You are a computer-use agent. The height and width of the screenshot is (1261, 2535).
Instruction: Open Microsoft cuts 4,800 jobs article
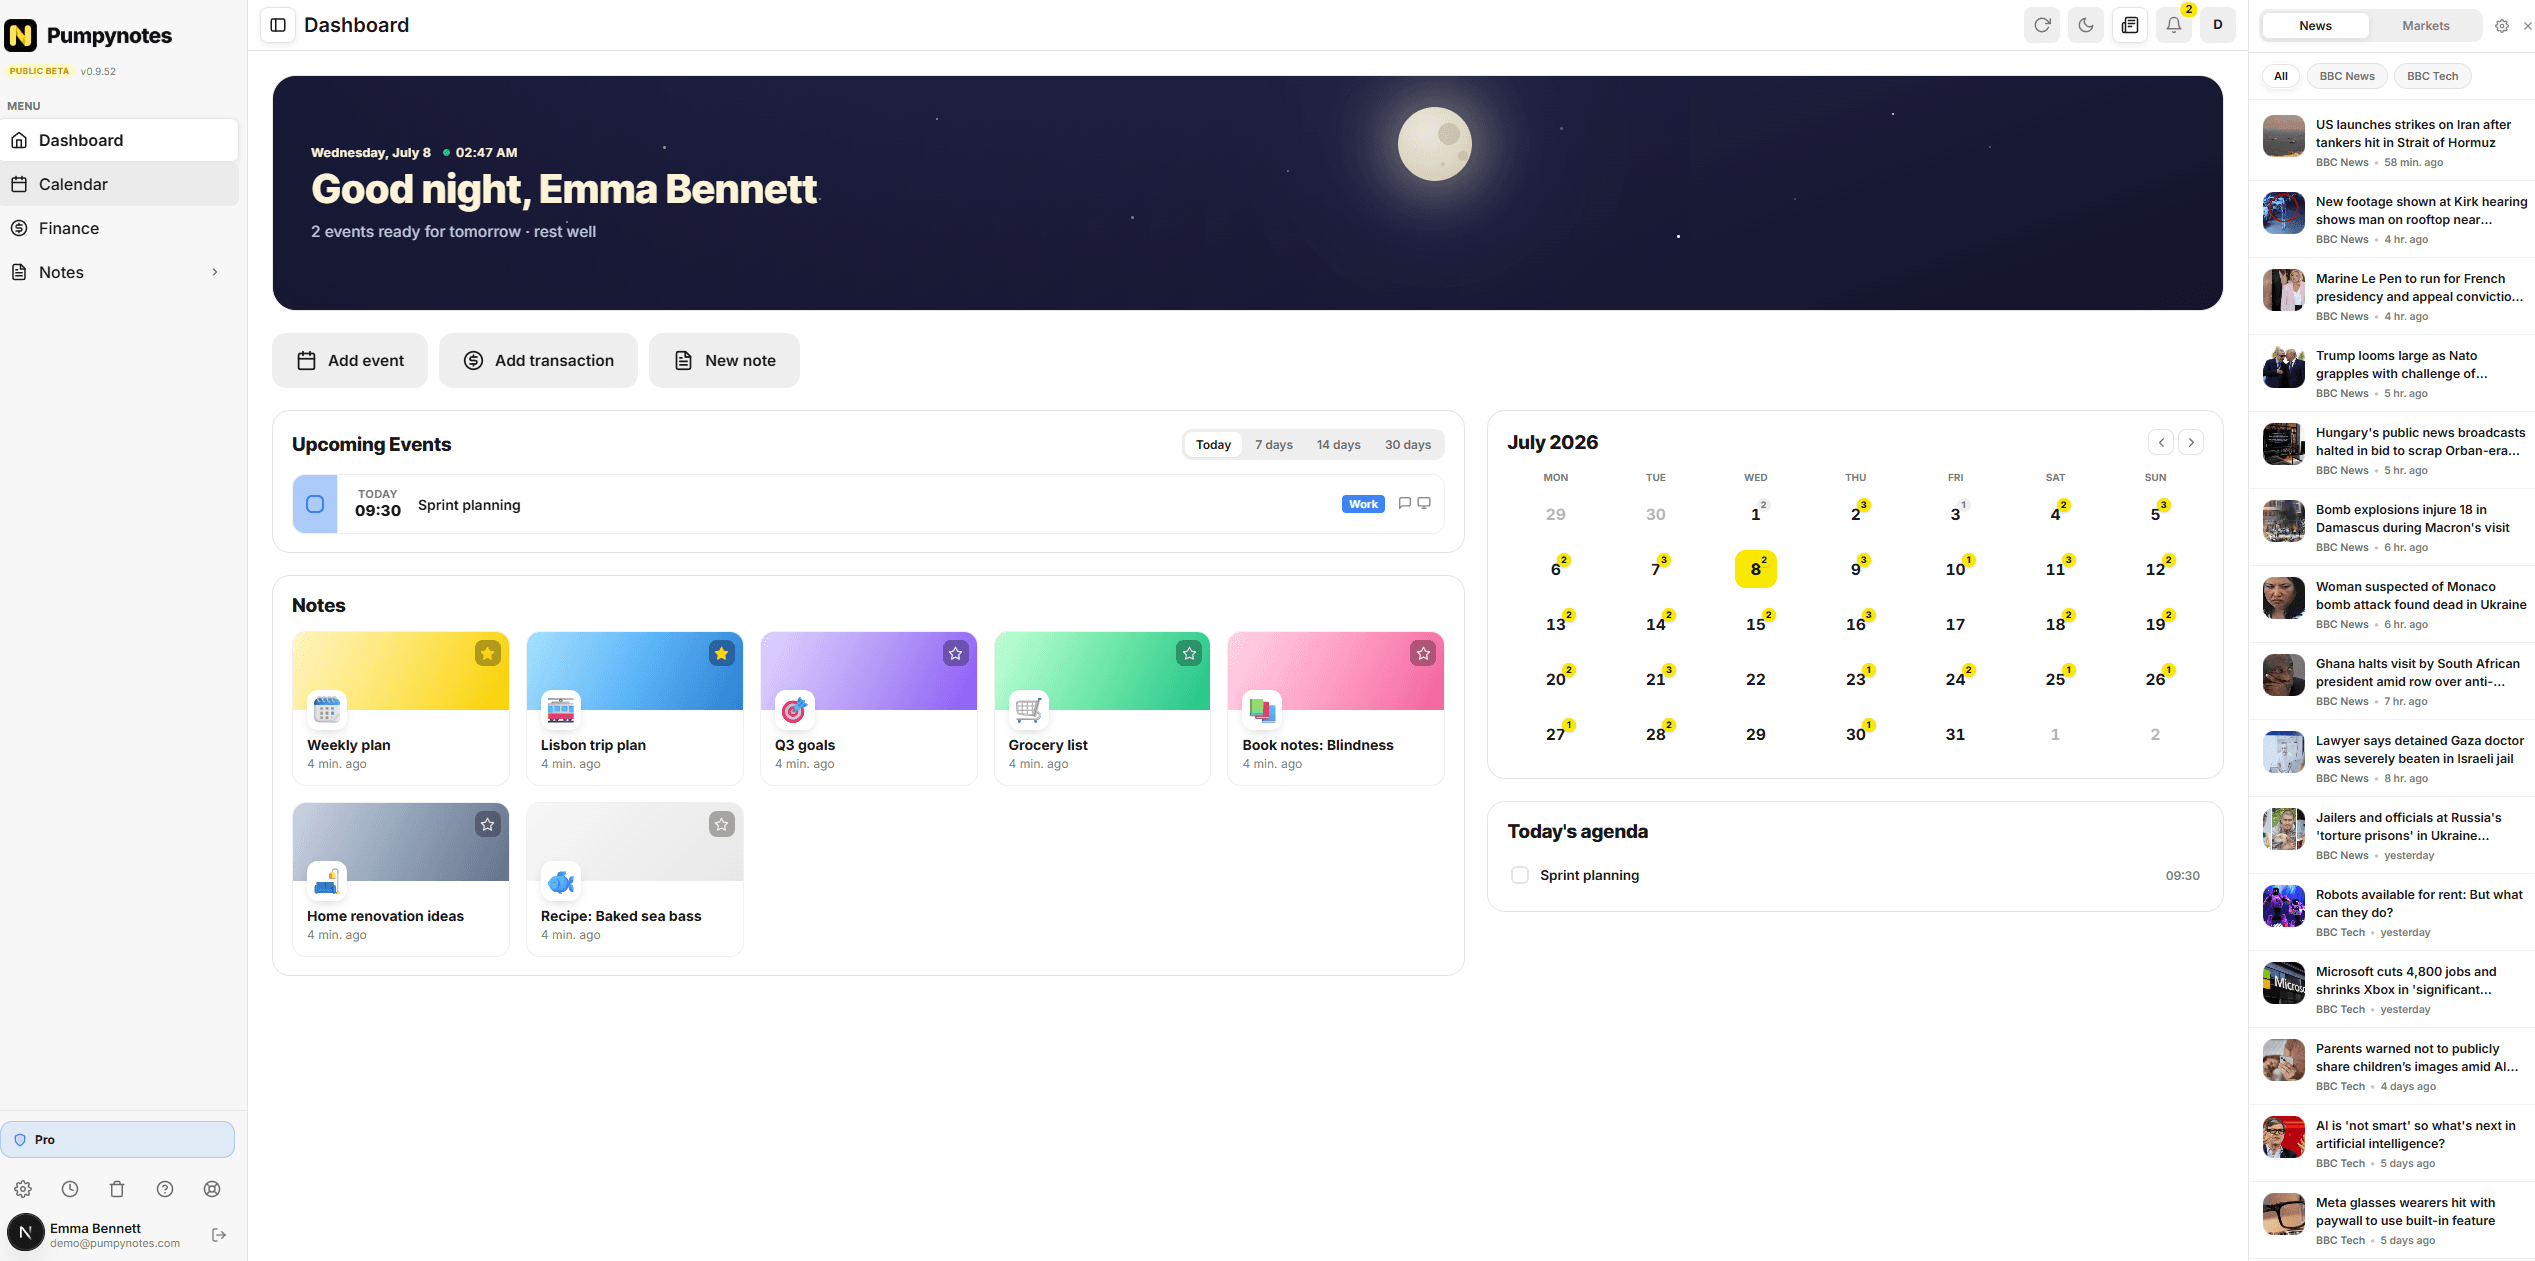coord(2392,989)
